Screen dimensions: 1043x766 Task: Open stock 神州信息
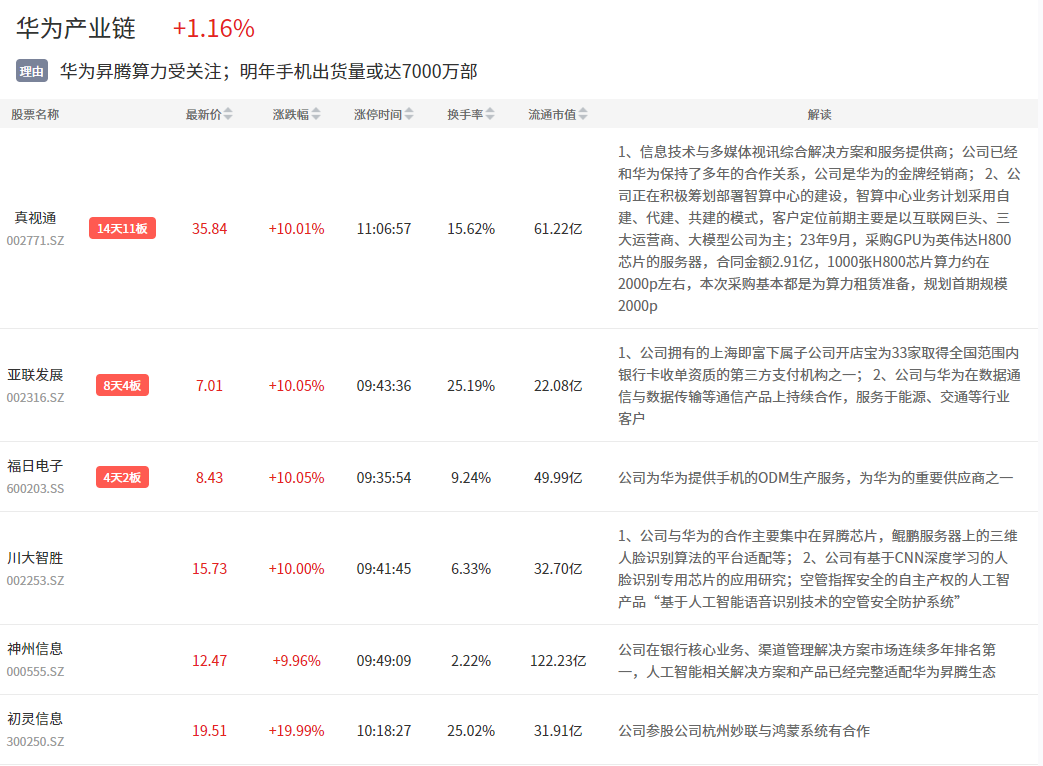(x=35, y=648)
